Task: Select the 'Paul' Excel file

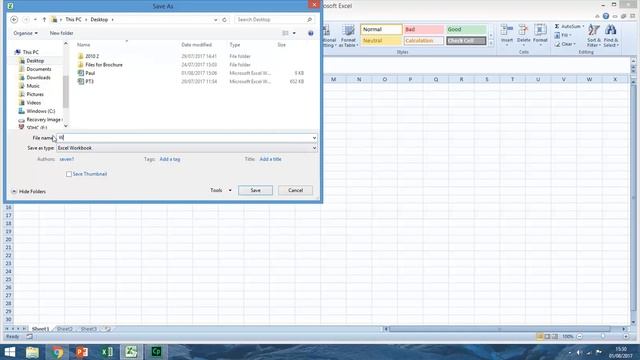Action: click(x=90, y=73)
